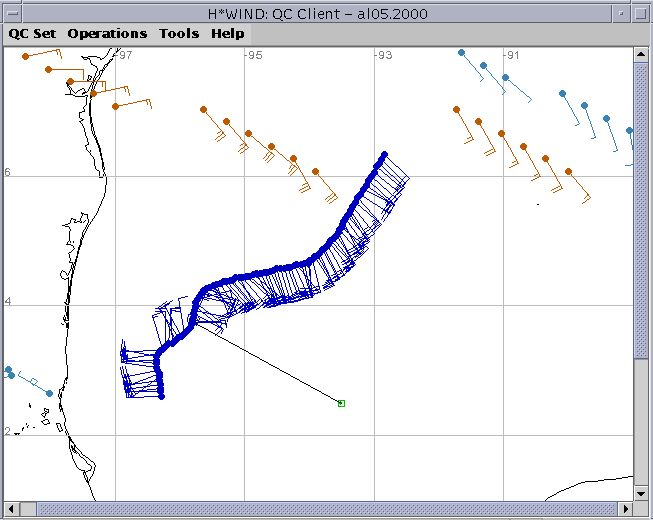Select the bottom end of the blue flight track
653x520 pixels.
click(x=160, y=397)
